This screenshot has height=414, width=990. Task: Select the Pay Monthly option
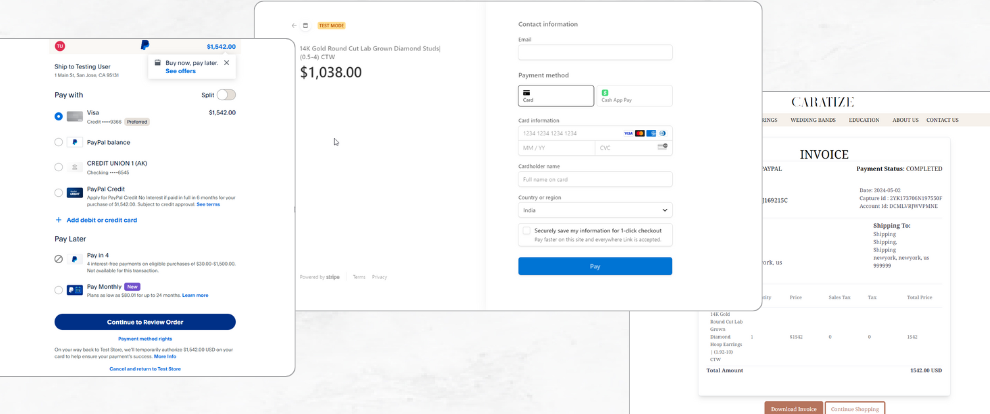pyautogui.click(x=59, y=290)
